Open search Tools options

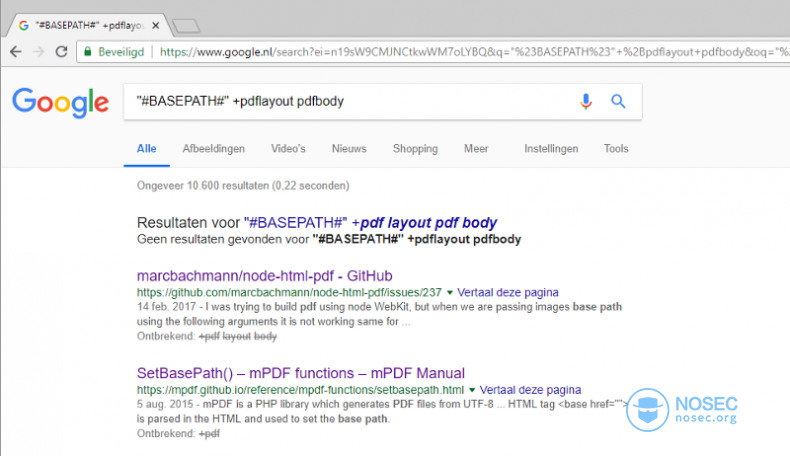coord(616,149)
